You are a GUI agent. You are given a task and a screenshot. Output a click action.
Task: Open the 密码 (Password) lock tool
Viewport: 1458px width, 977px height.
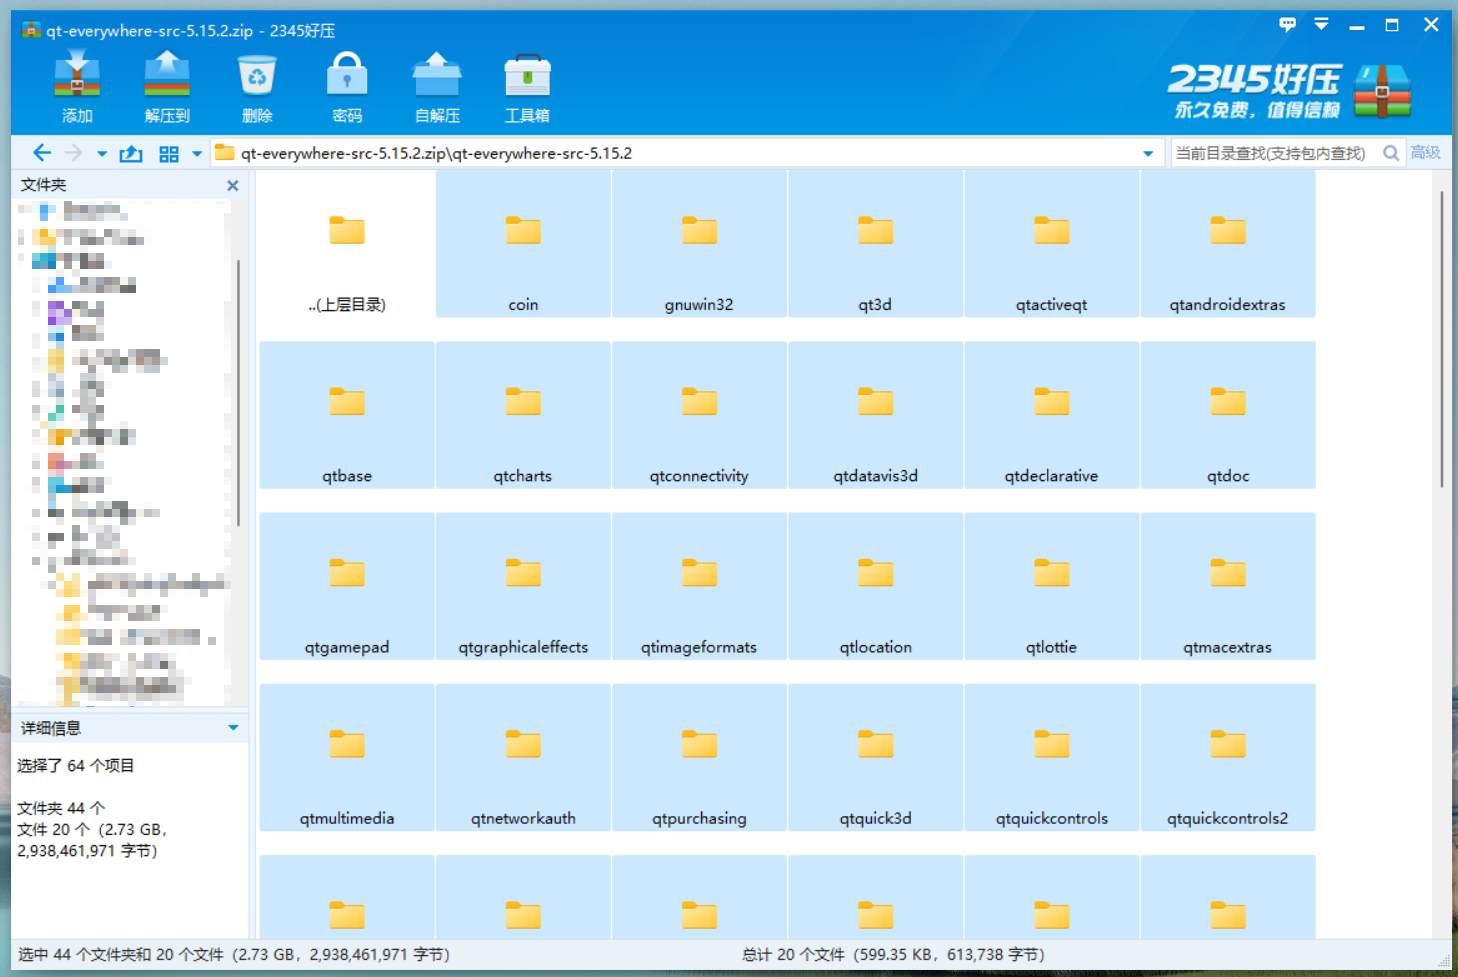pos(347,87)
